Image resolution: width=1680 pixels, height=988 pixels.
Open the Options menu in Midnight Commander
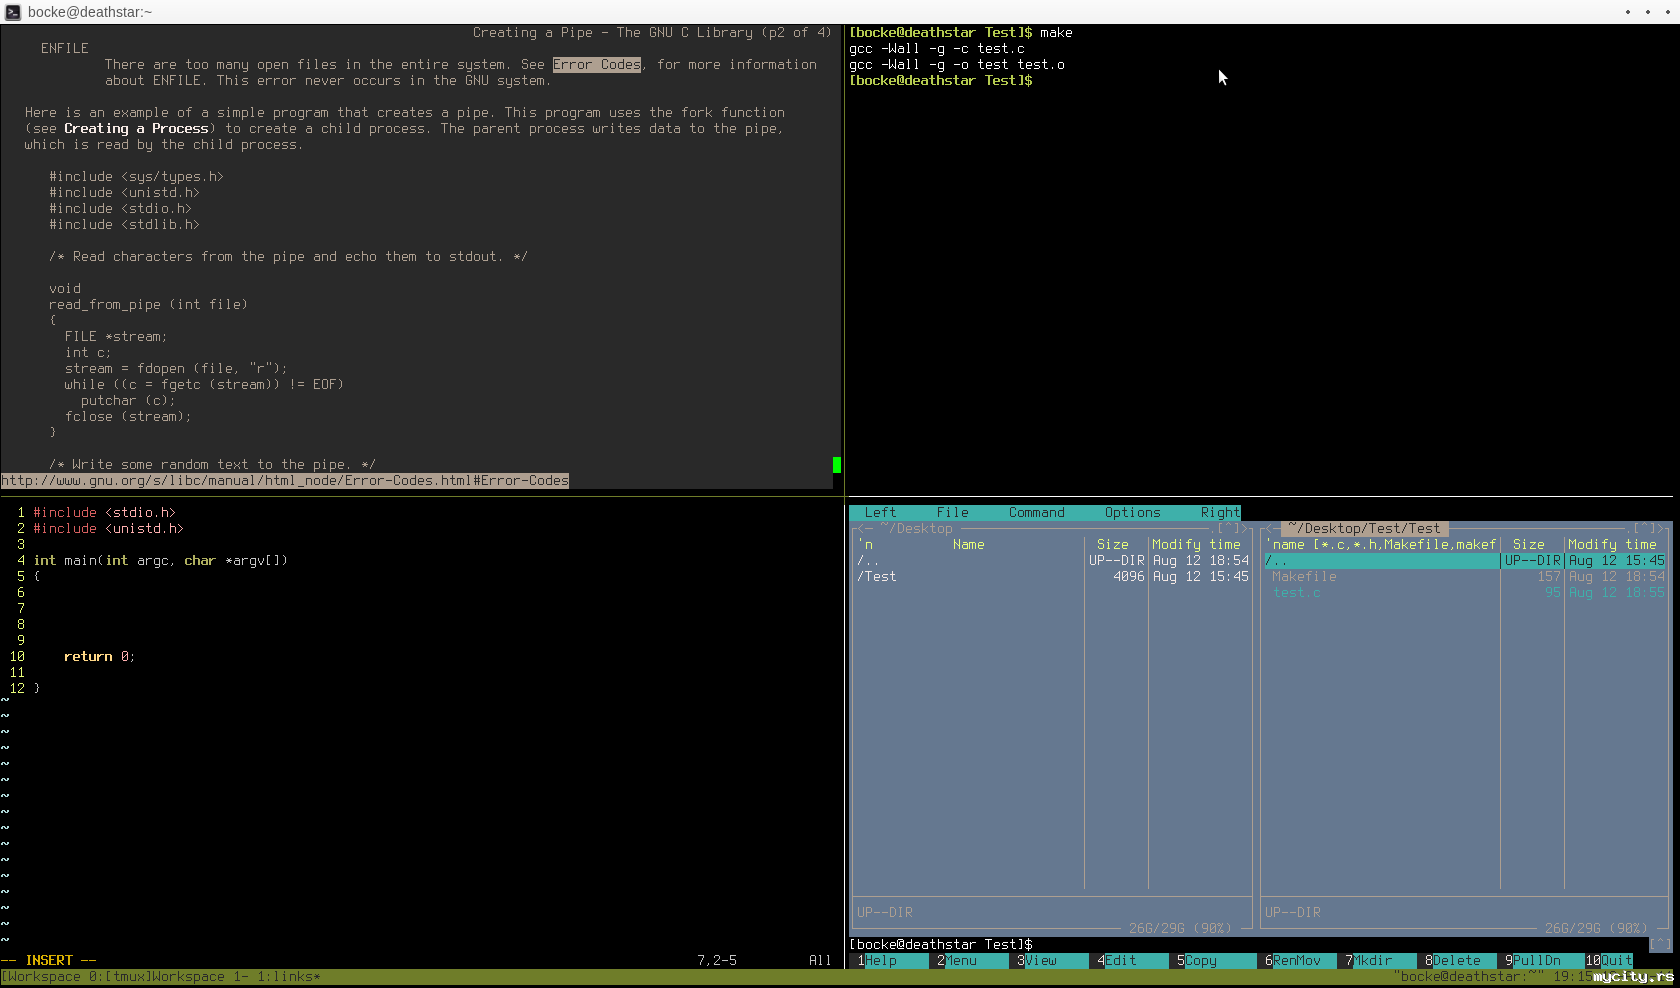1132,513
